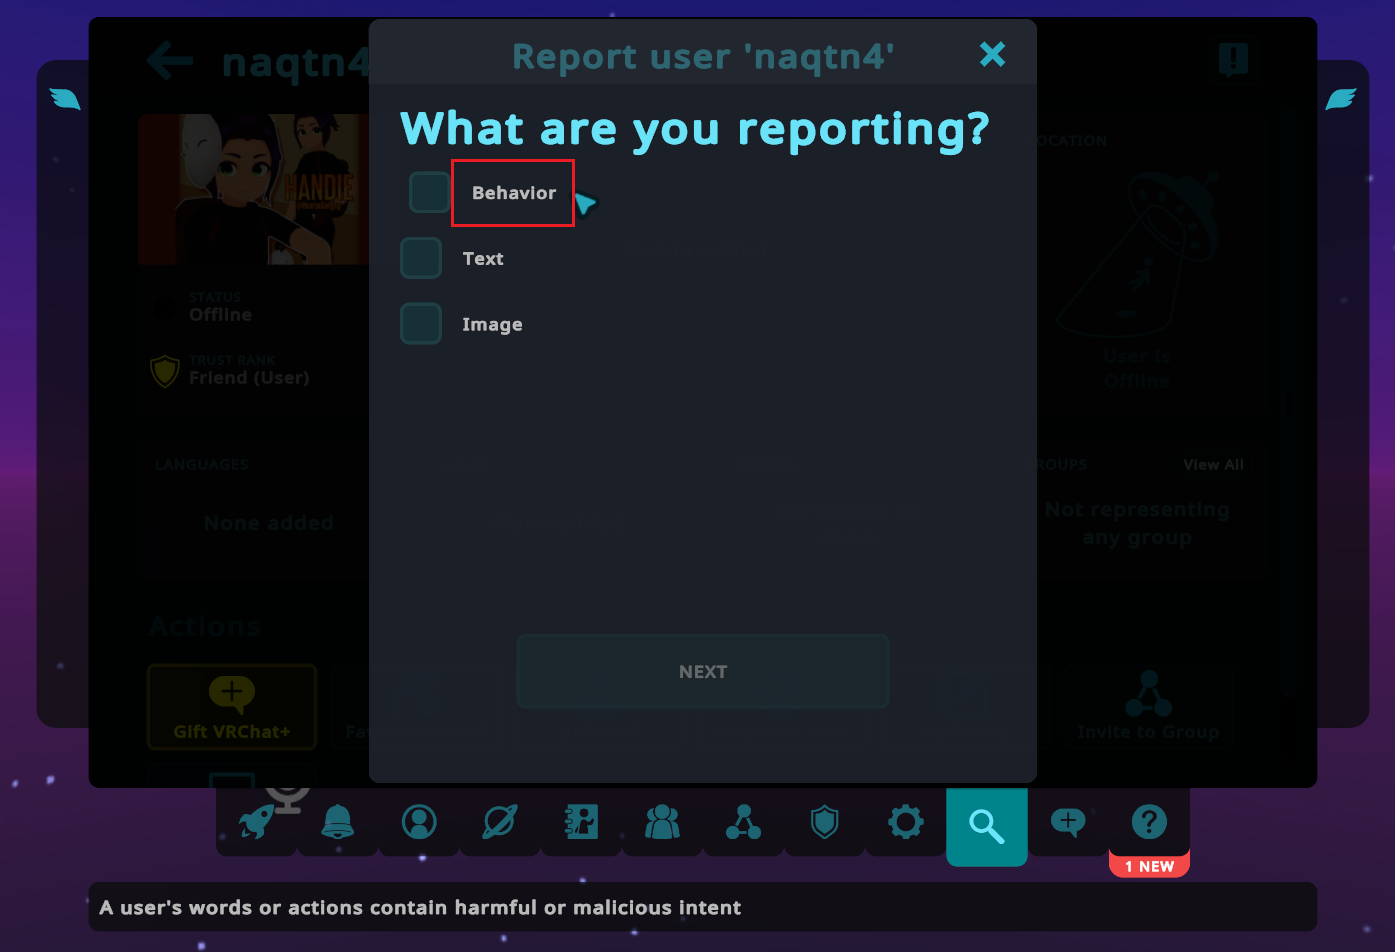1395x952 pixels.
Task: Check the Image report option
Action: point(421,323)
